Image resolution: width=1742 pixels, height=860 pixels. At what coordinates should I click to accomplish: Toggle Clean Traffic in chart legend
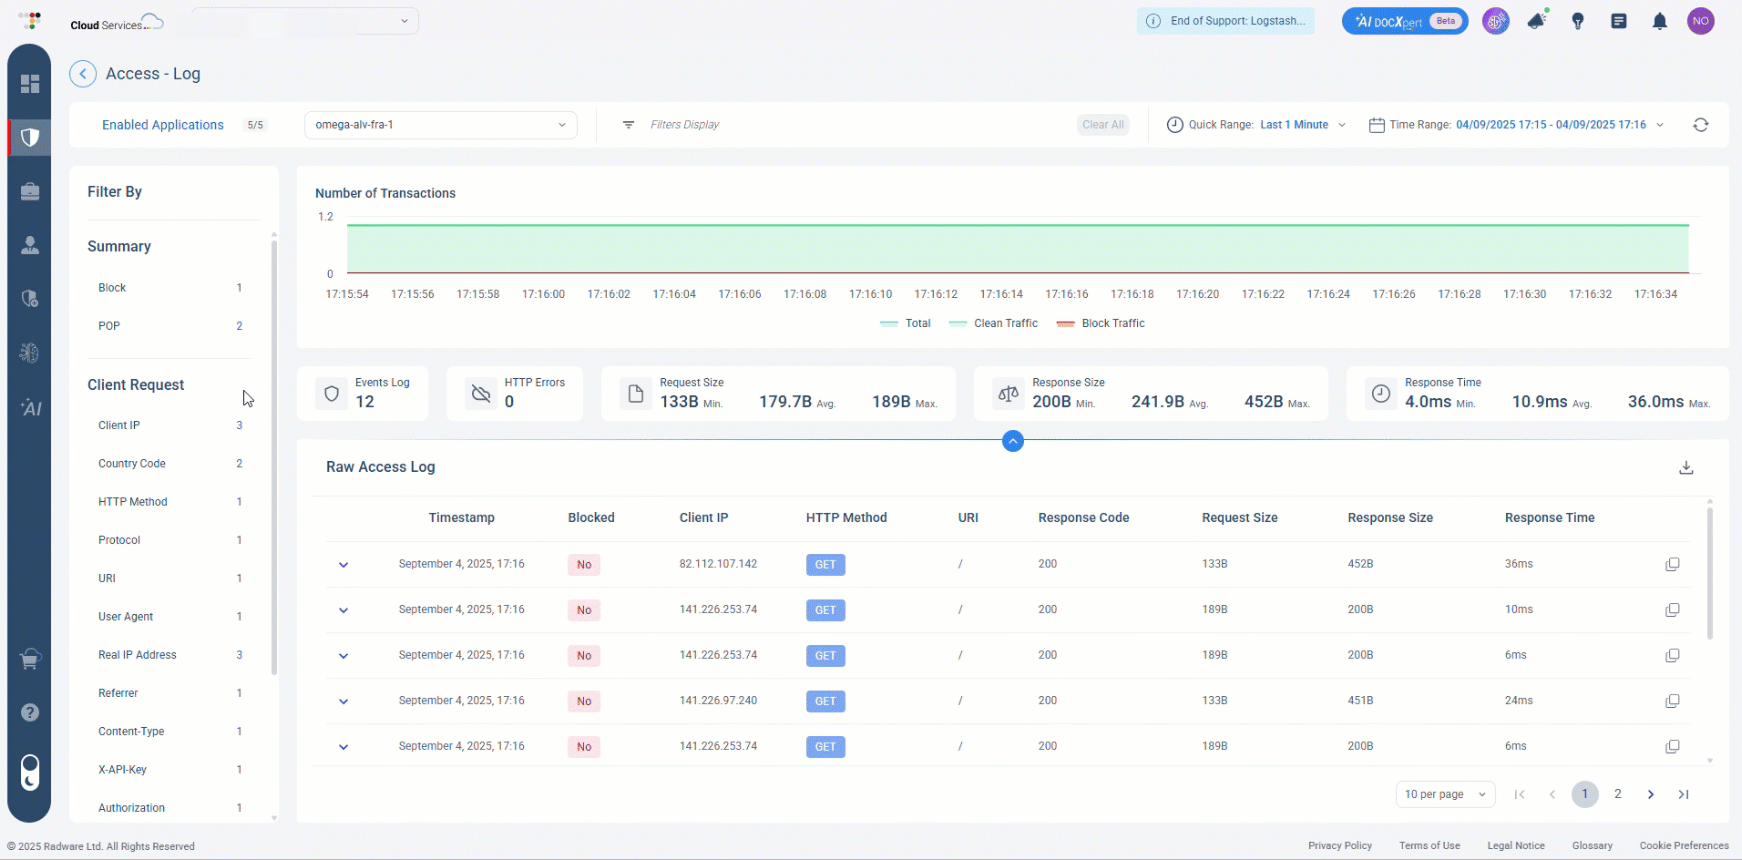pos(994,323)
